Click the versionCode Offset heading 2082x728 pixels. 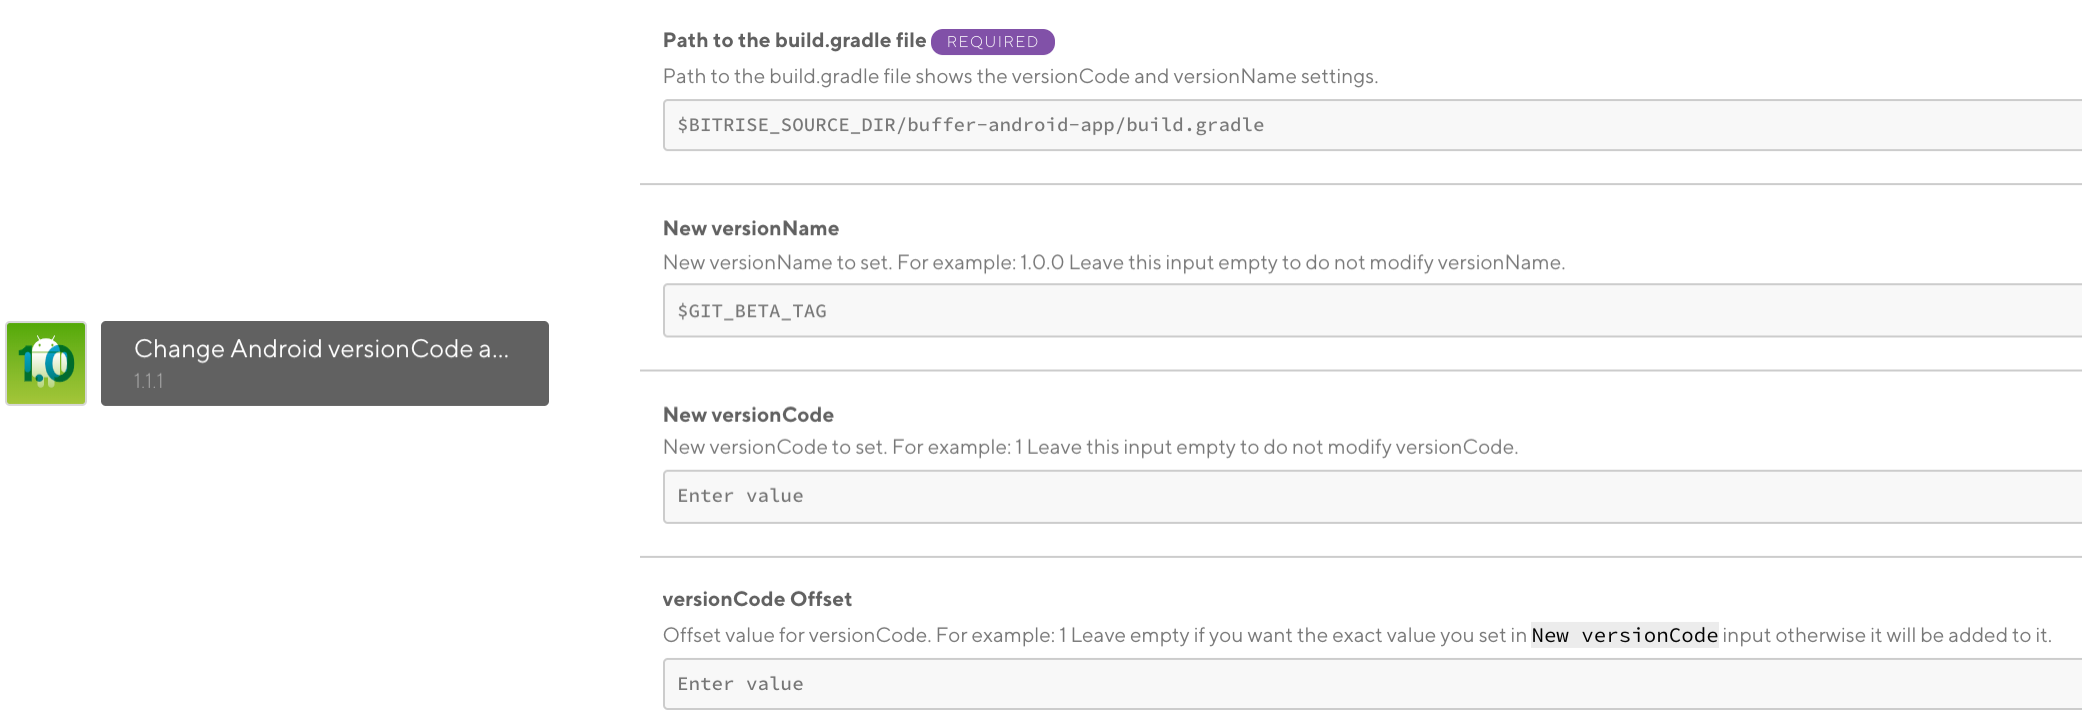pyautogui.click(x=757, y=599)
